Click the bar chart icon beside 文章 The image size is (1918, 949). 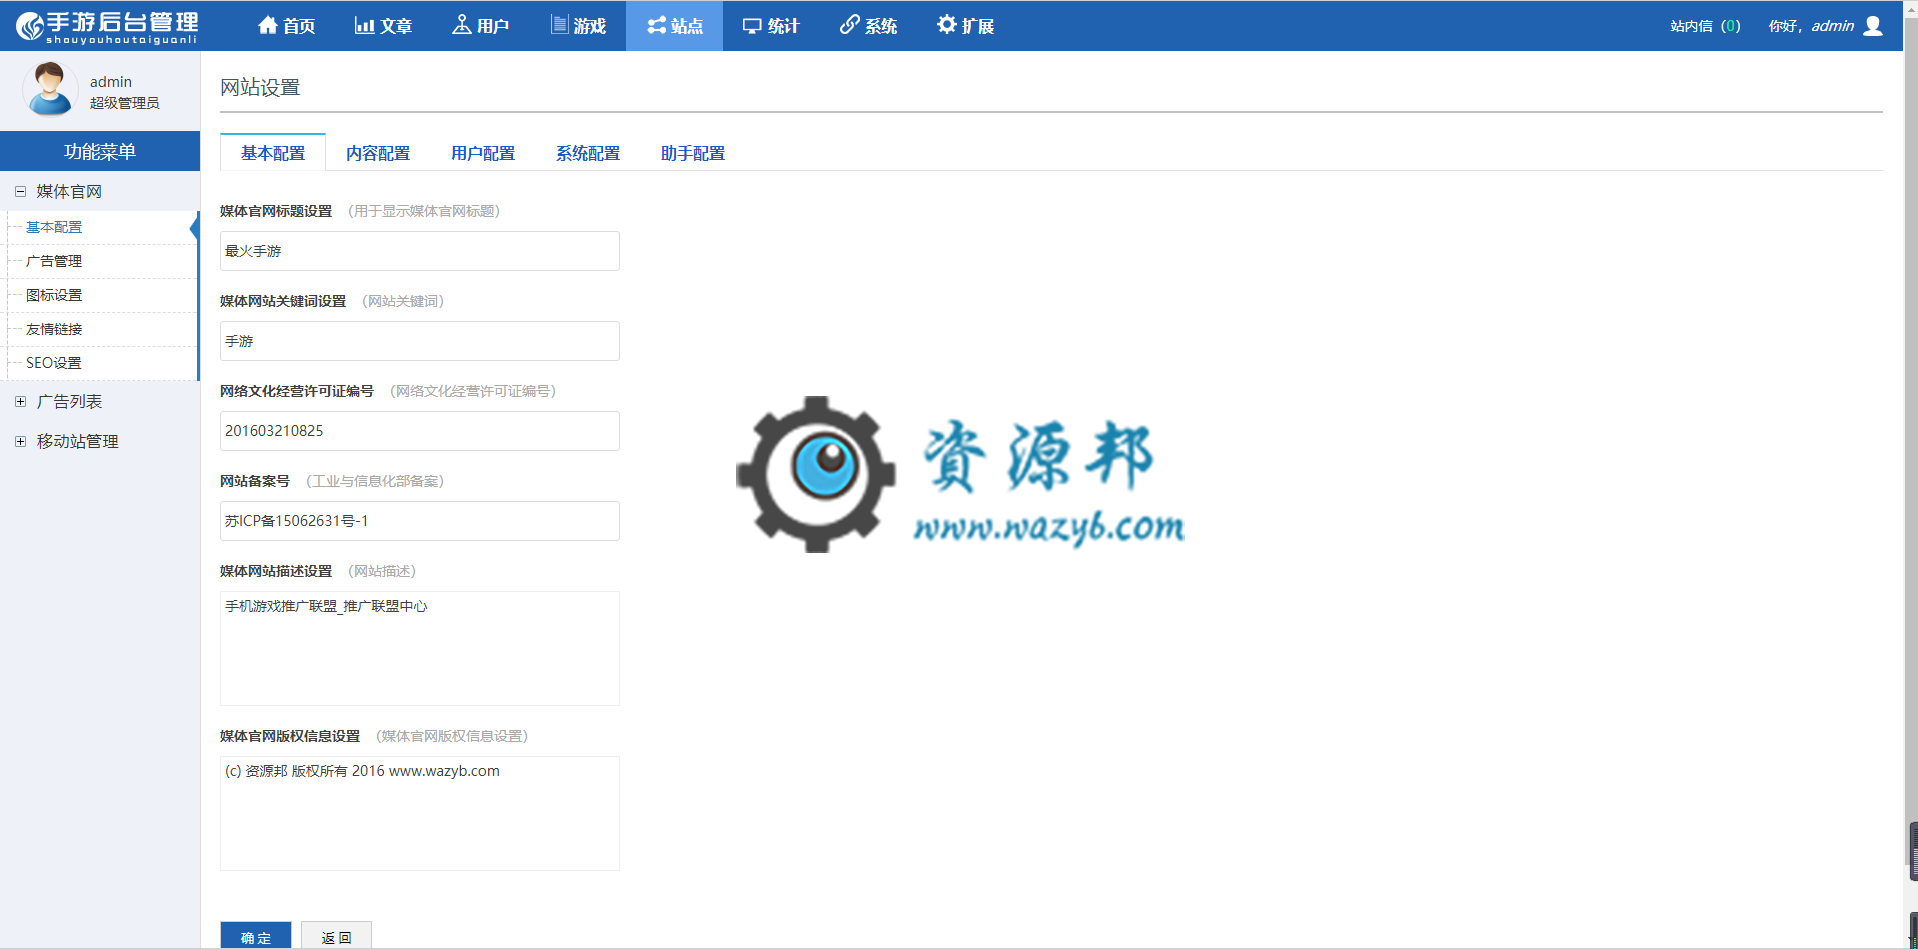[x=364, y=25]
